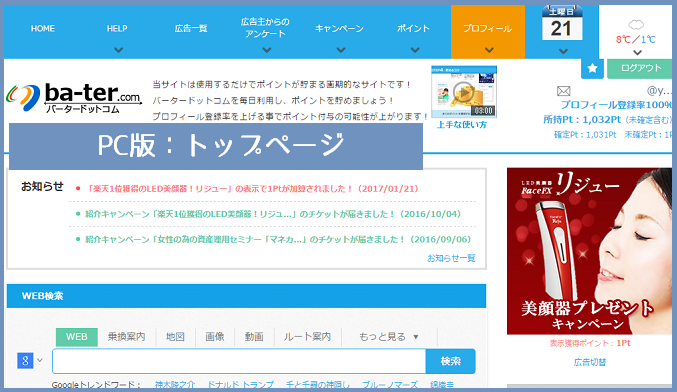Screen dimensions: 677x392
Task: Click 確定Pt : 1,031Pt text
Action: [x=585, y=135]
